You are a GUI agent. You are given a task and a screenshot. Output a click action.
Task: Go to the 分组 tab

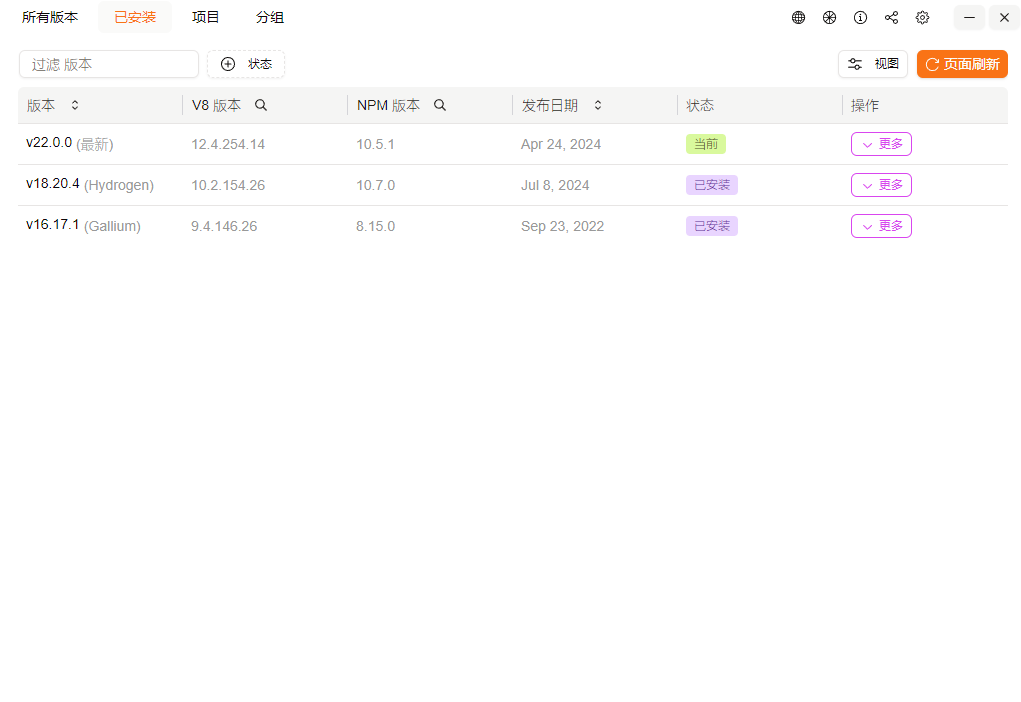click(270, 18)
